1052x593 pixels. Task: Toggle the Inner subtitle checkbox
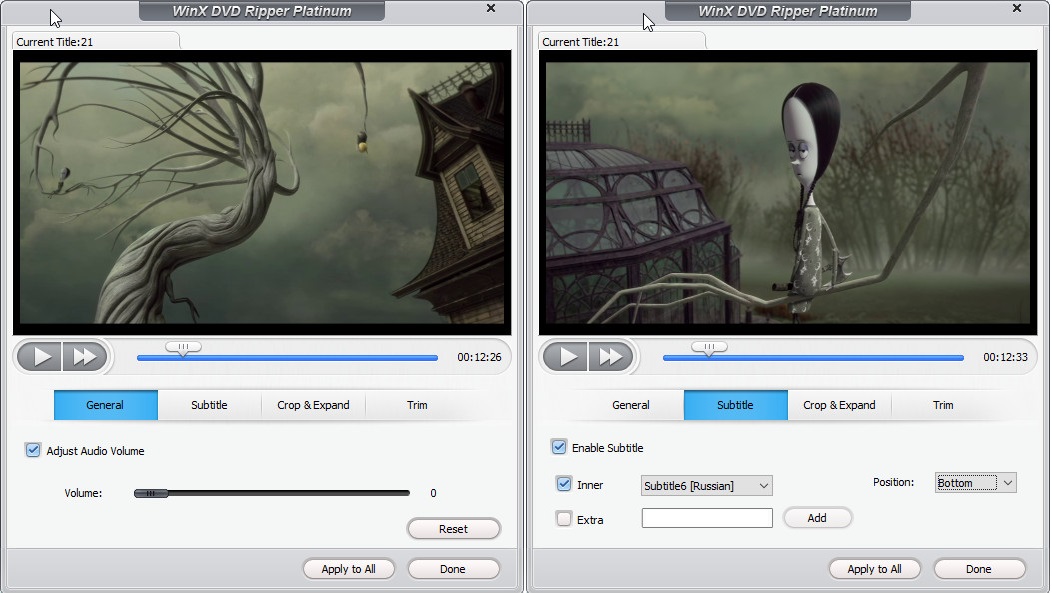coord(564,484)
